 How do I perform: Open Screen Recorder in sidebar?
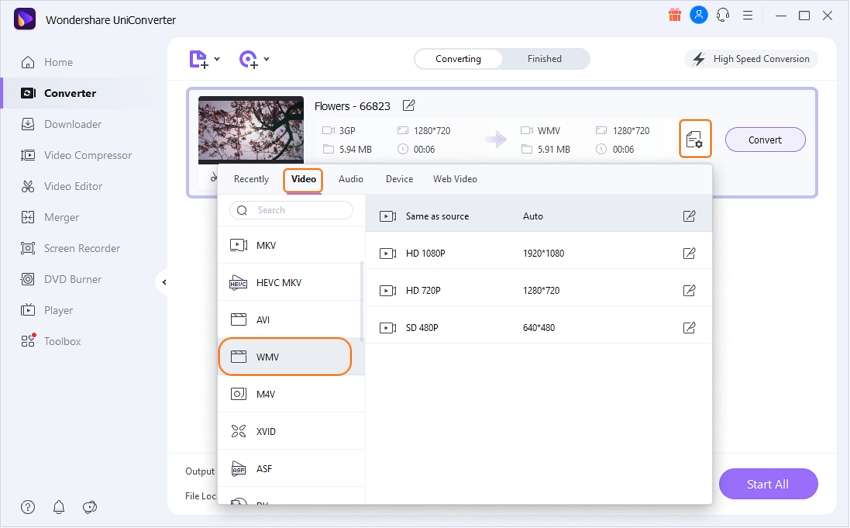(70, 248)
